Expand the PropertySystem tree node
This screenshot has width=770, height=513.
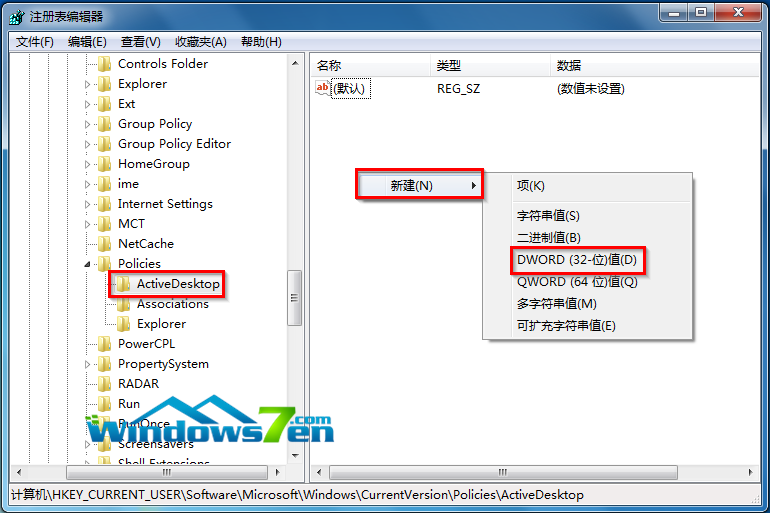pos(87,364)
